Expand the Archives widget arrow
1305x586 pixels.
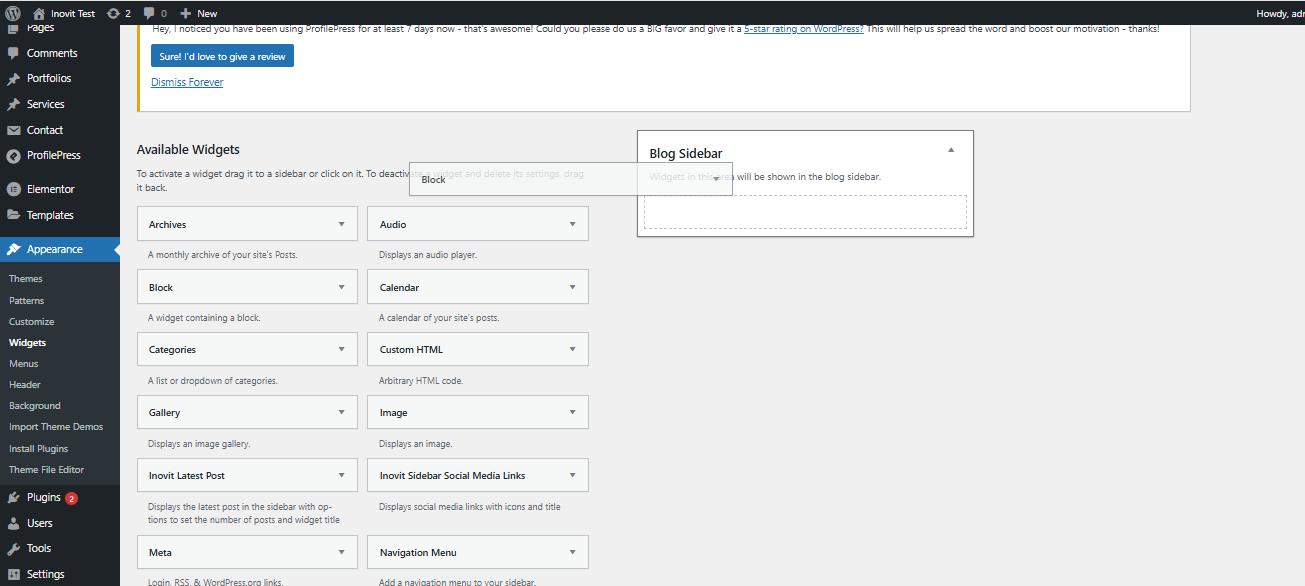coord(342,224)
